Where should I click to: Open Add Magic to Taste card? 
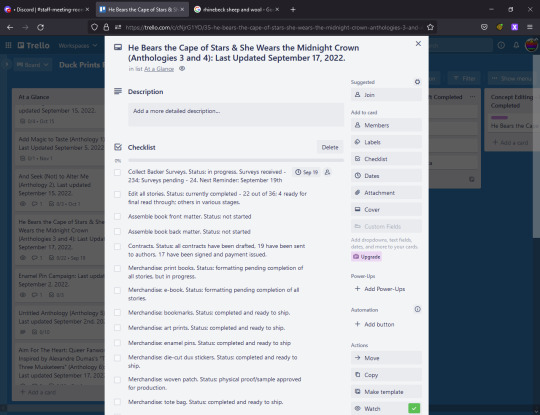(59, 148)
